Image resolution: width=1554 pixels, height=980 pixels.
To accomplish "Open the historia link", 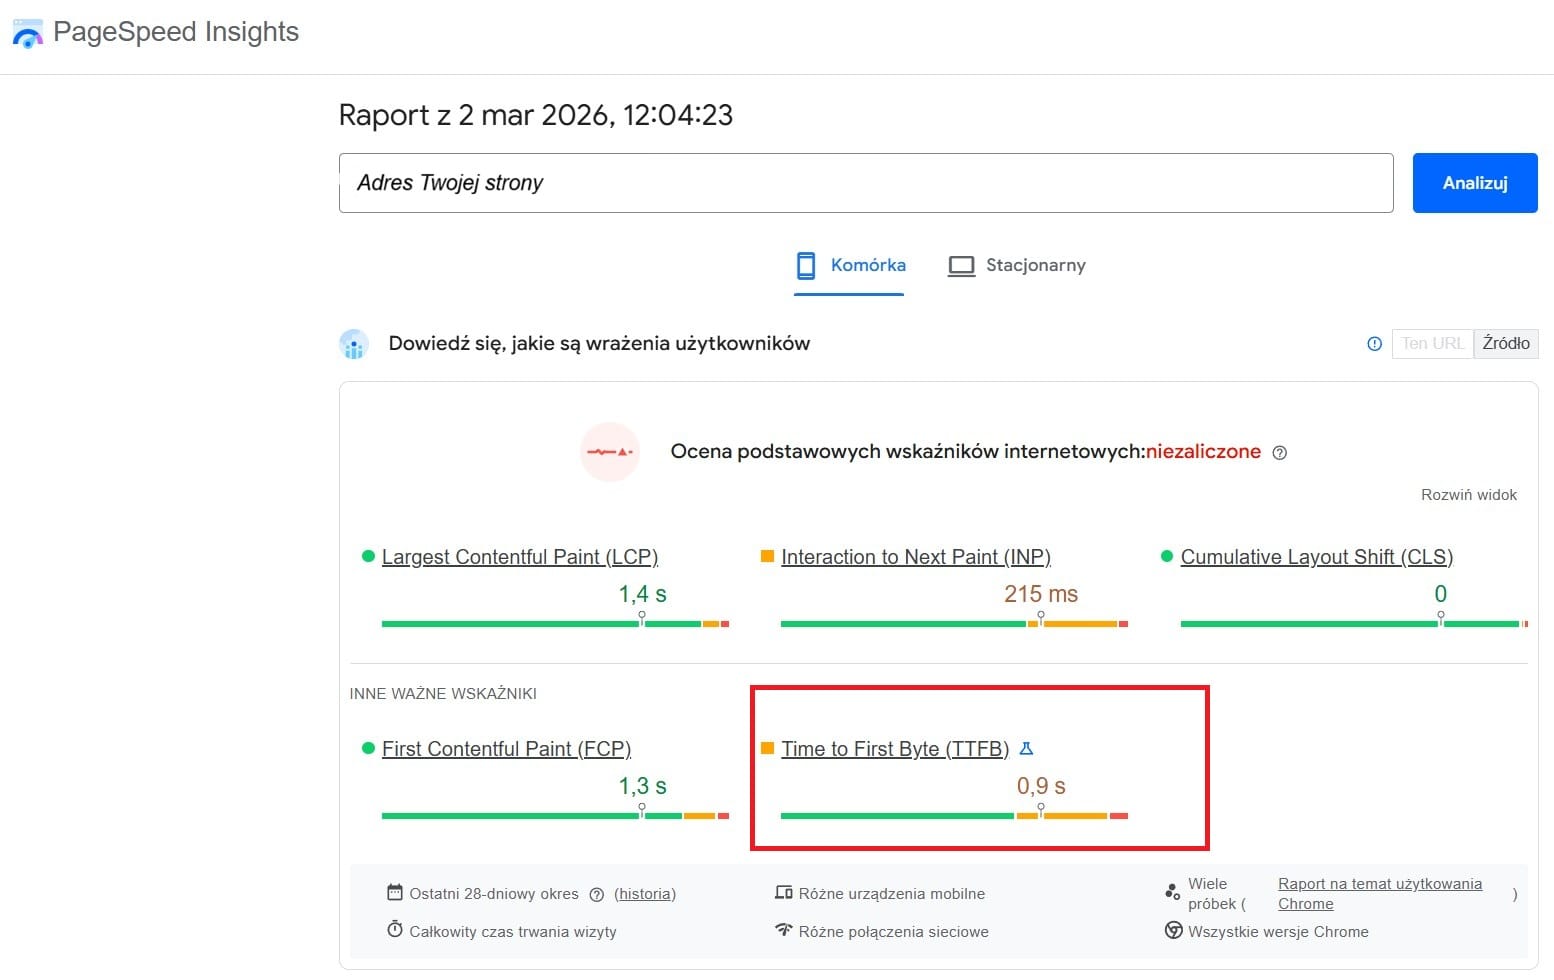I will [x=645, y=894].
